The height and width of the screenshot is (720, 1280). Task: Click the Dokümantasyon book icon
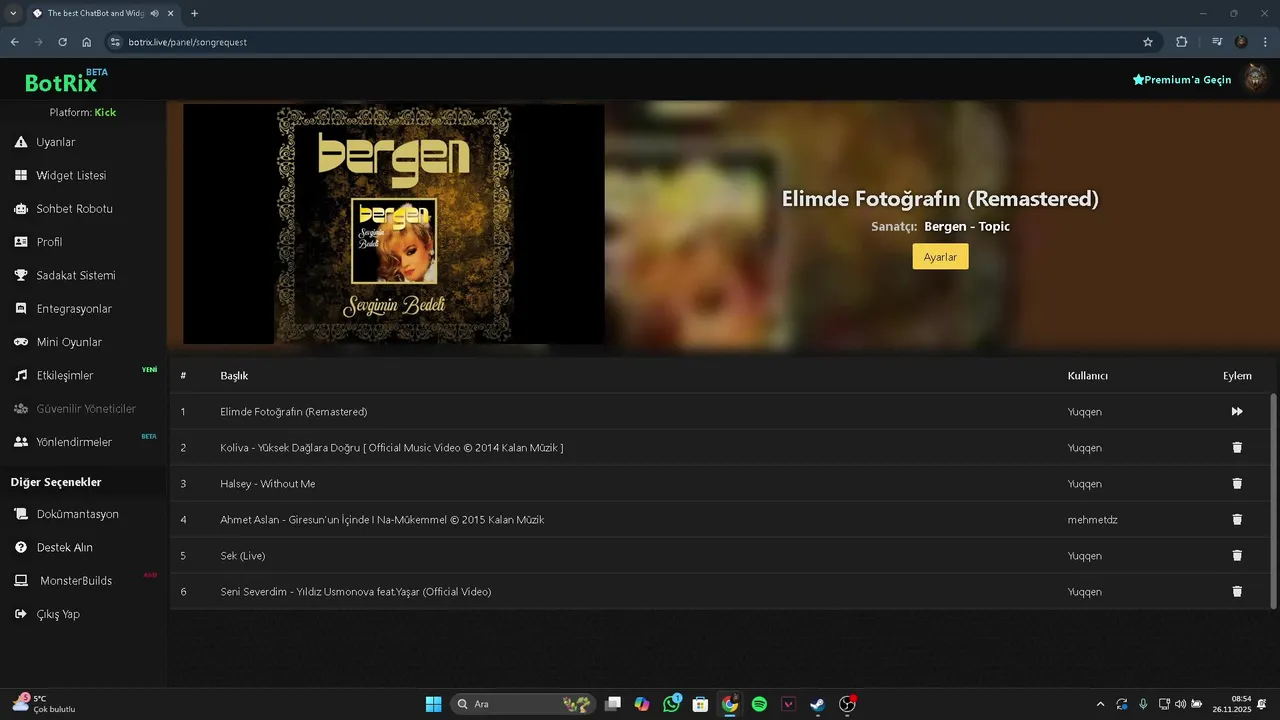click(x=20, y=514)
